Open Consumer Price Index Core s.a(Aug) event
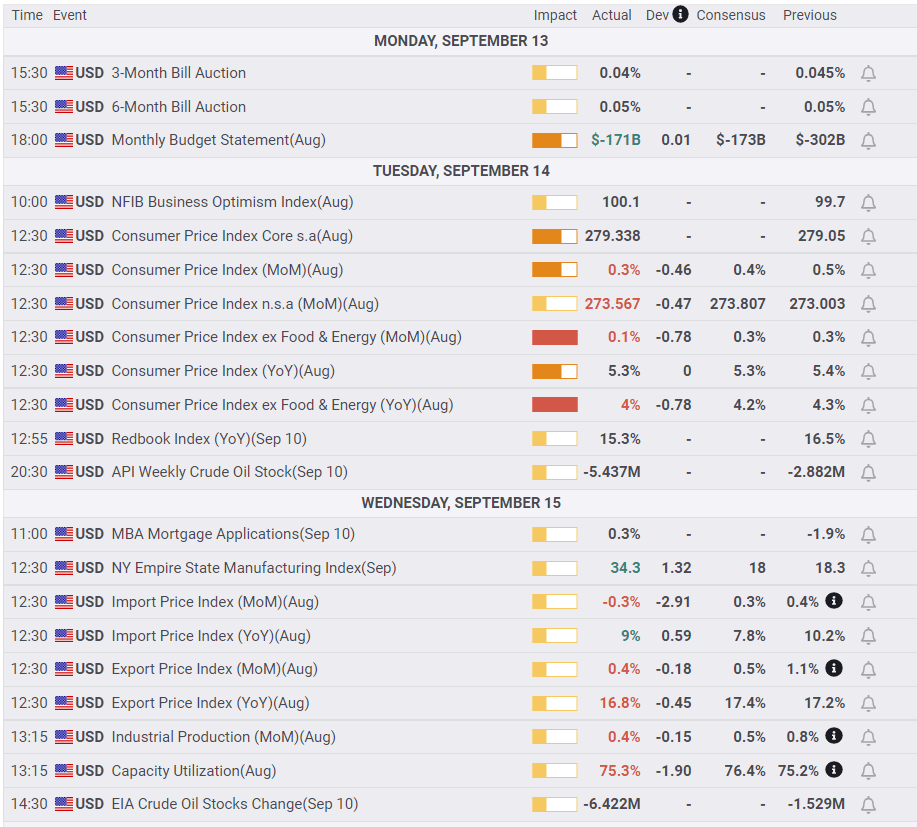This screenshot has height=827, width=917. [x=232, y=236]
